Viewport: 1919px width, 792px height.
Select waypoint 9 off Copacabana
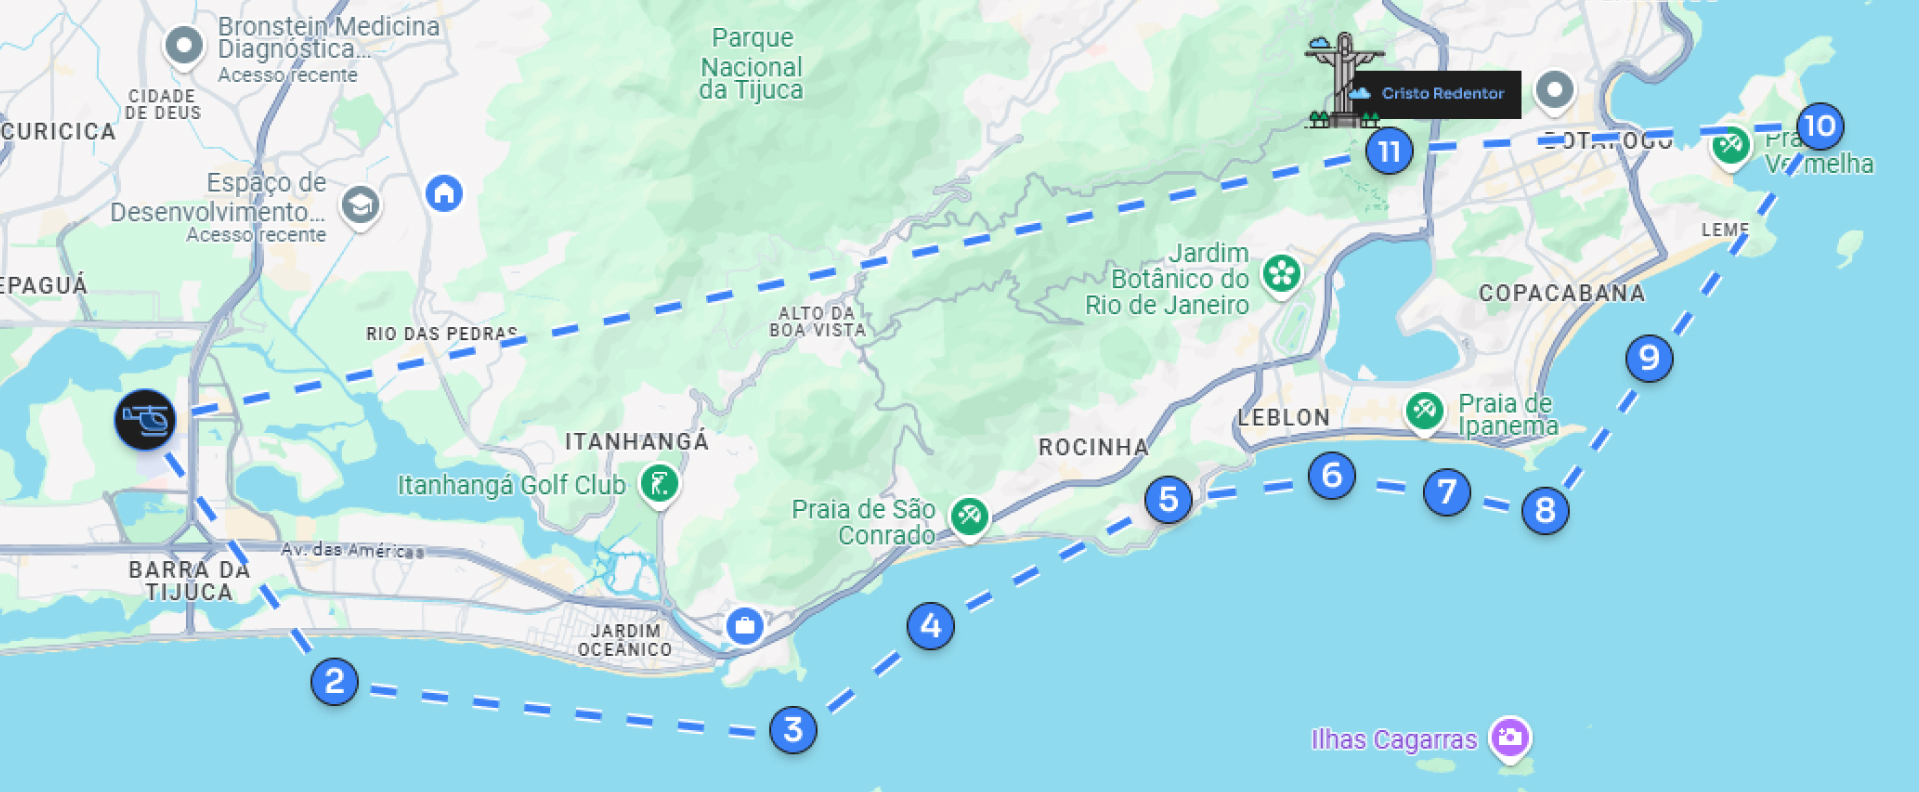point(1649,358)
